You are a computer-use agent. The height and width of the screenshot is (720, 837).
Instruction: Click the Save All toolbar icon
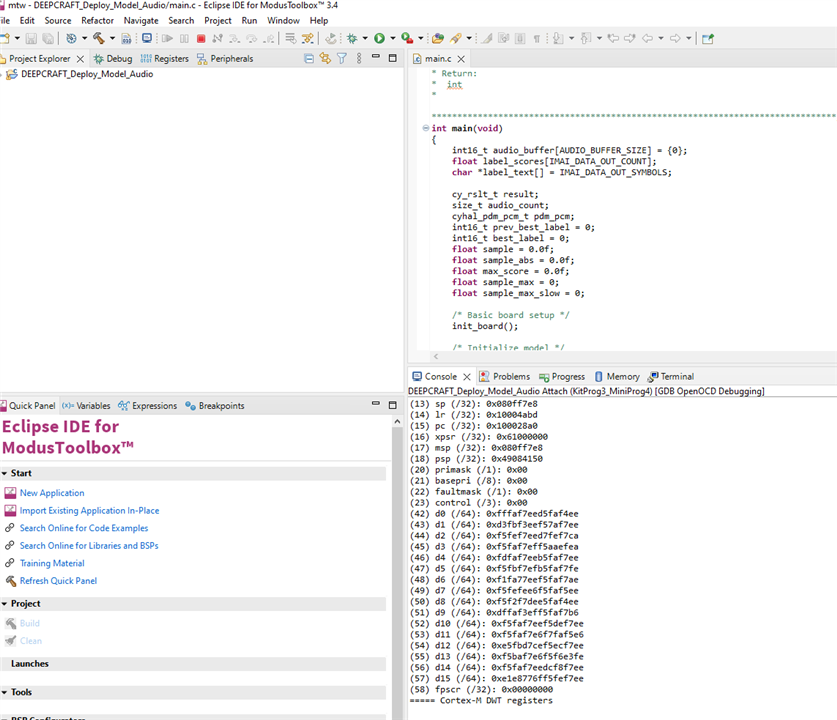48,38
